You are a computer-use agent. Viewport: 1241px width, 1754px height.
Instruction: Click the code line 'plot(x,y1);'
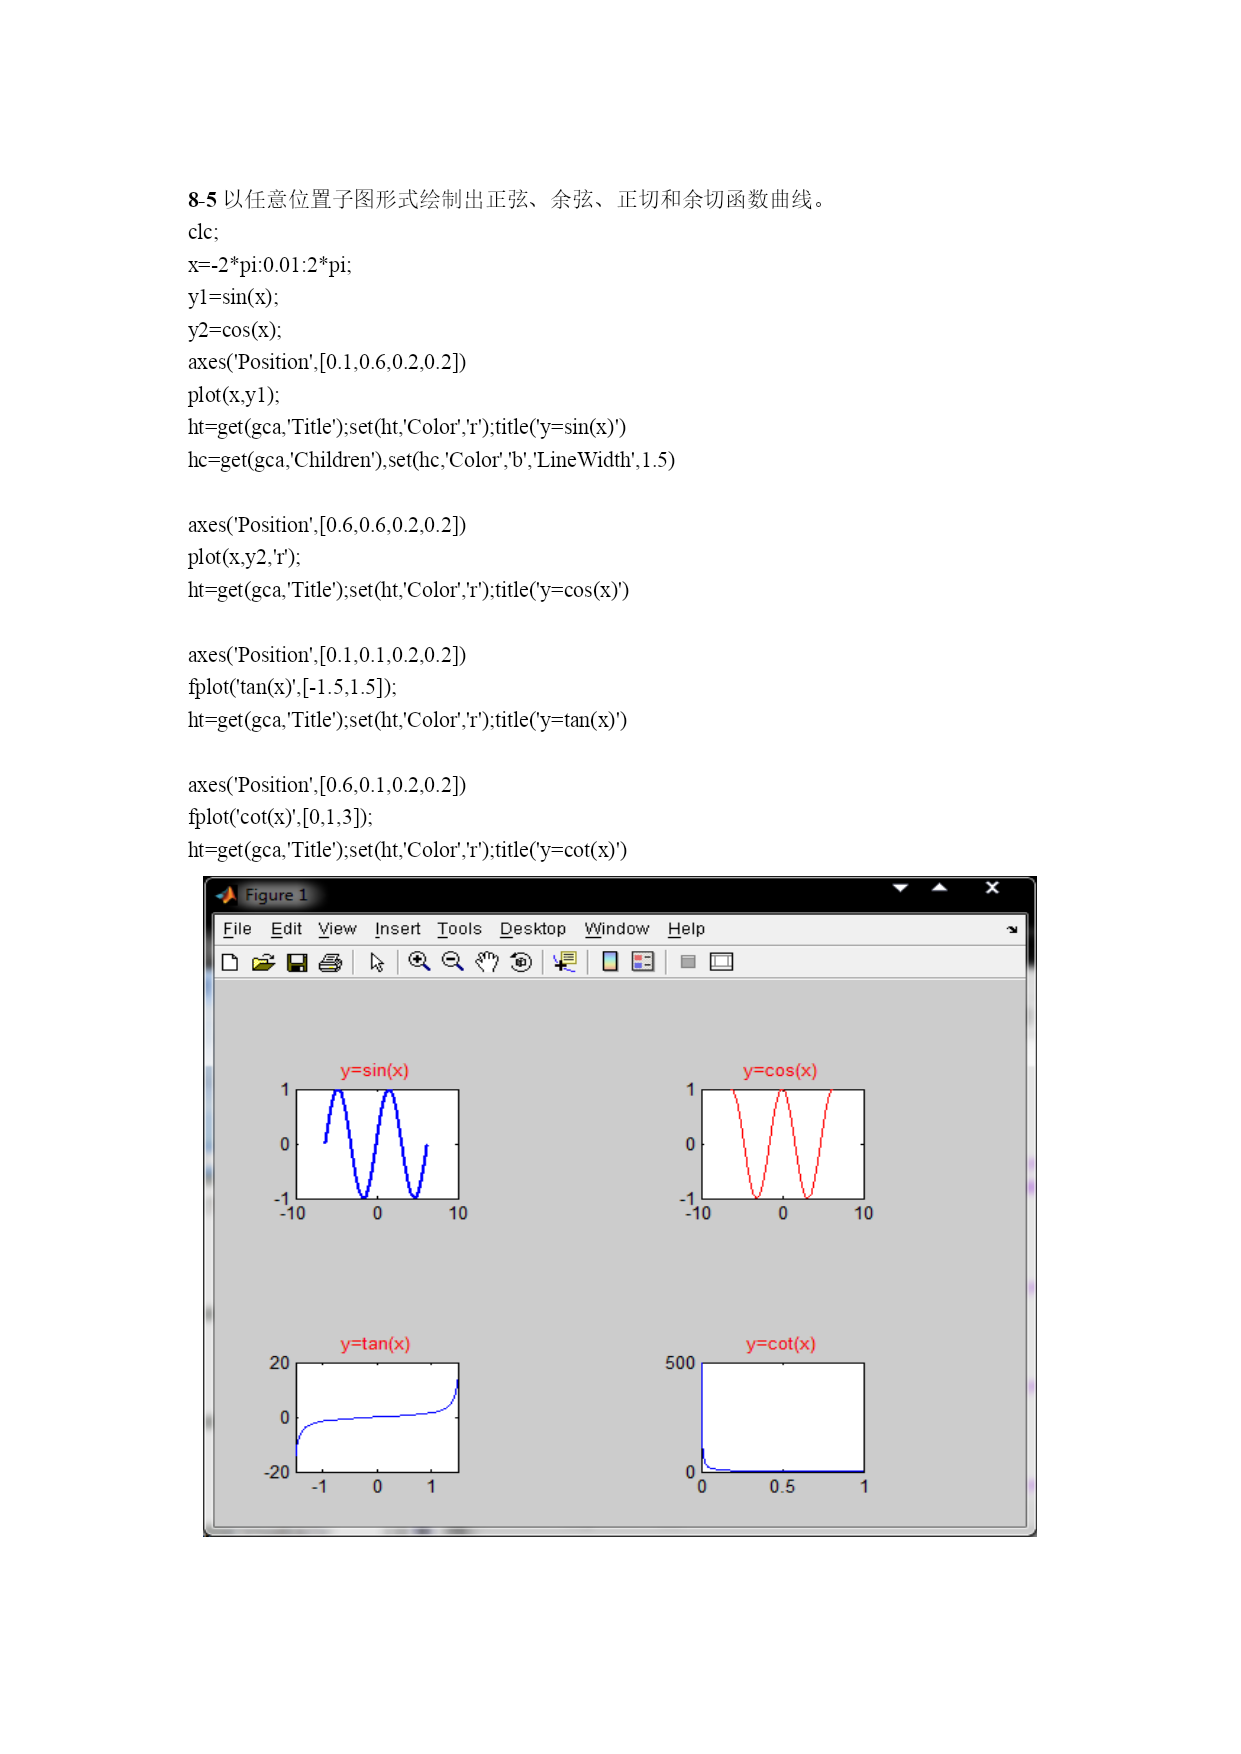(x=234, y=395)
